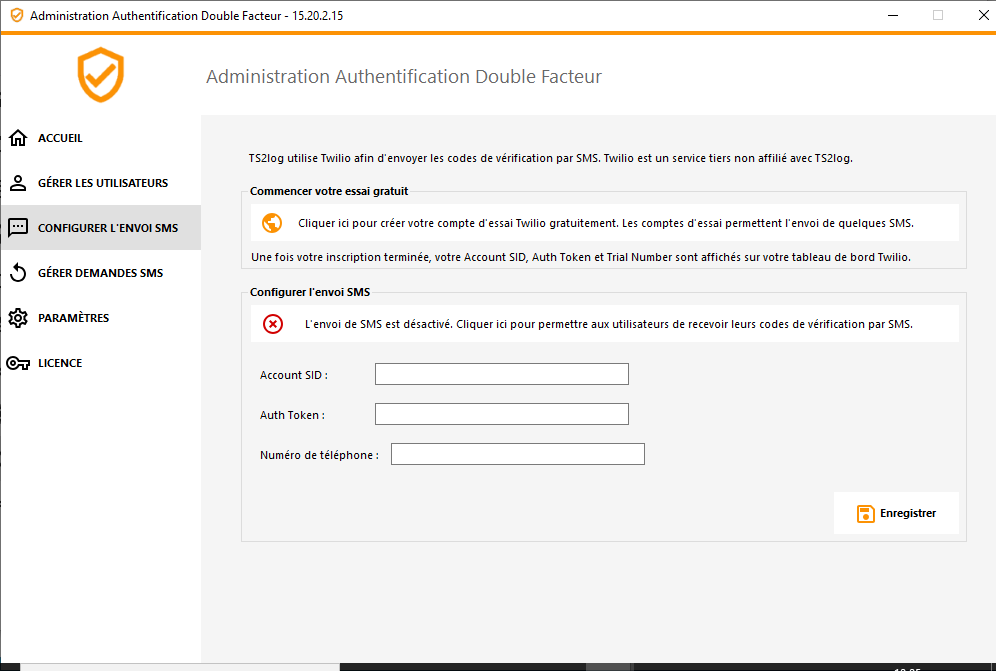Image resolution: width=996 pixels, height=671 pixels.
Task: Click the speech bubble SMS icon in sidebar
Action: tap(18, 227)
